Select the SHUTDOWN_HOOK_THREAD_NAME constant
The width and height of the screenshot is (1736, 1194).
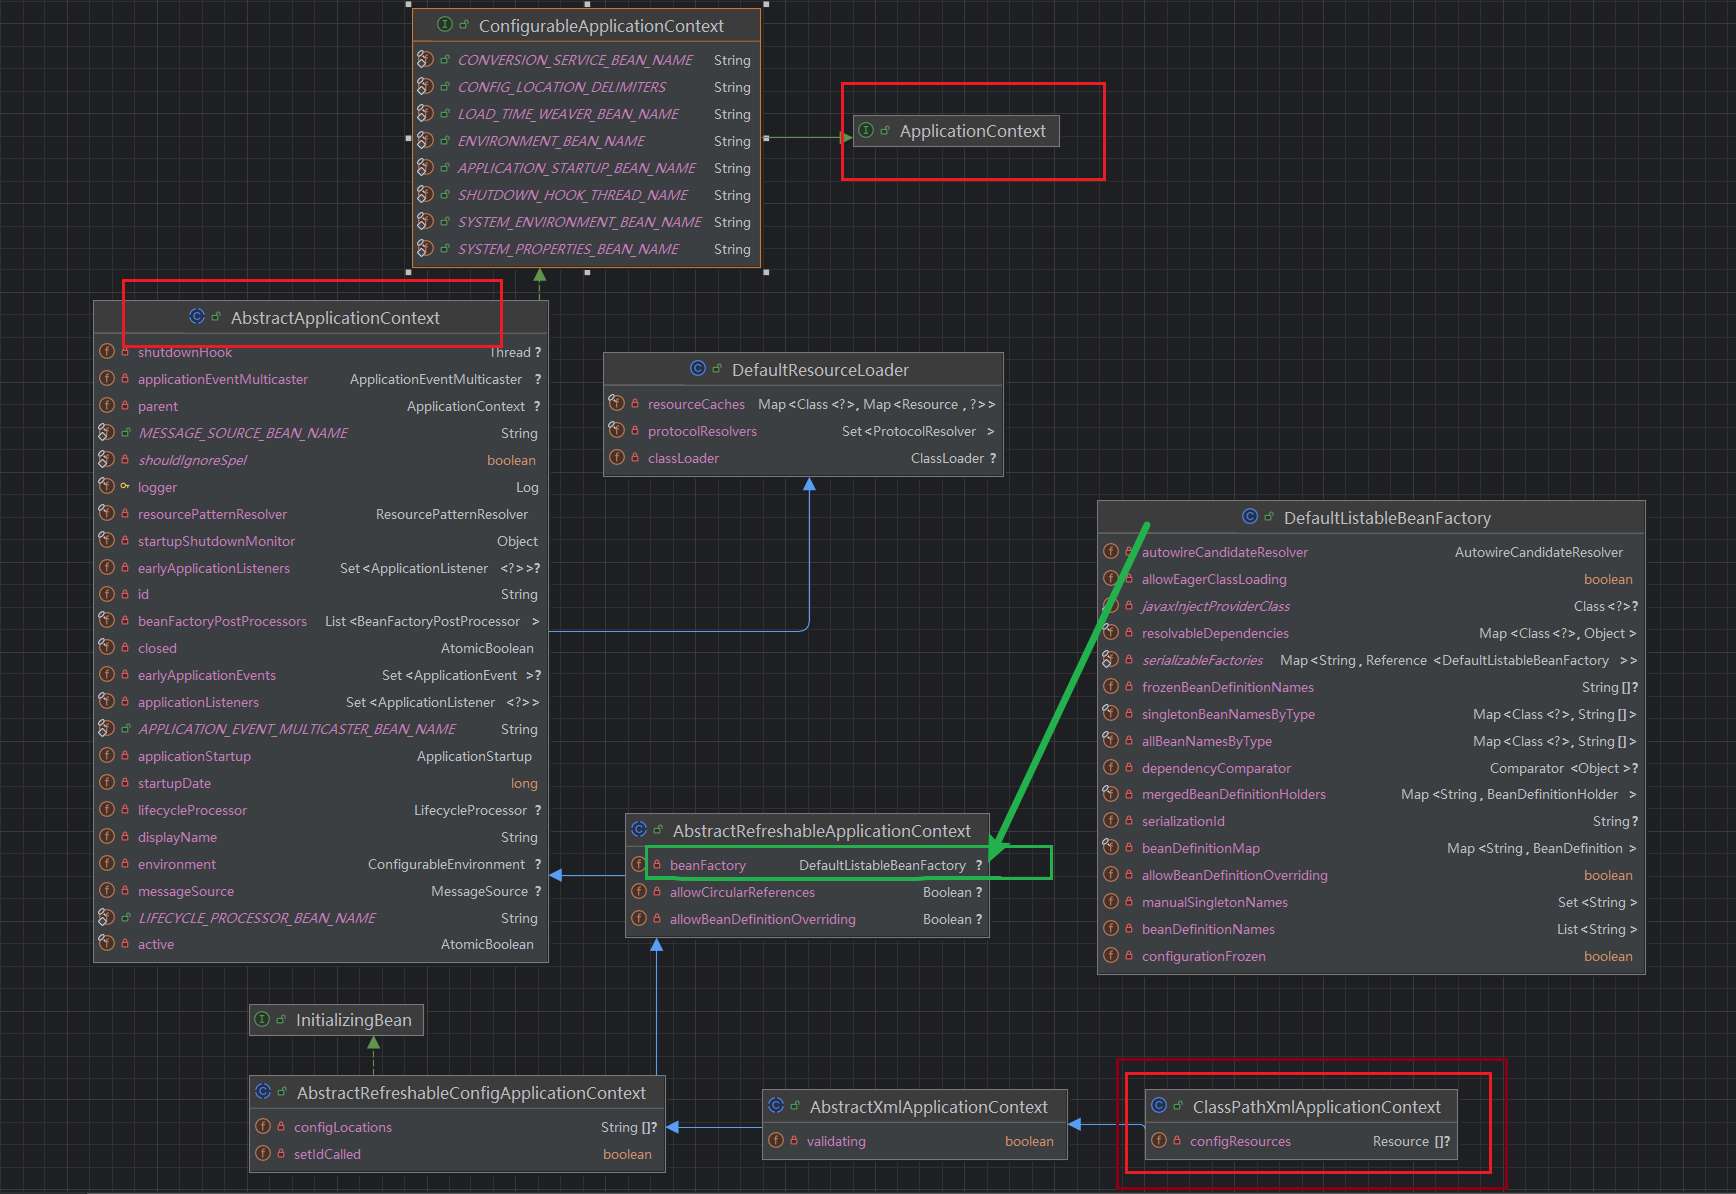pos(572,195)
